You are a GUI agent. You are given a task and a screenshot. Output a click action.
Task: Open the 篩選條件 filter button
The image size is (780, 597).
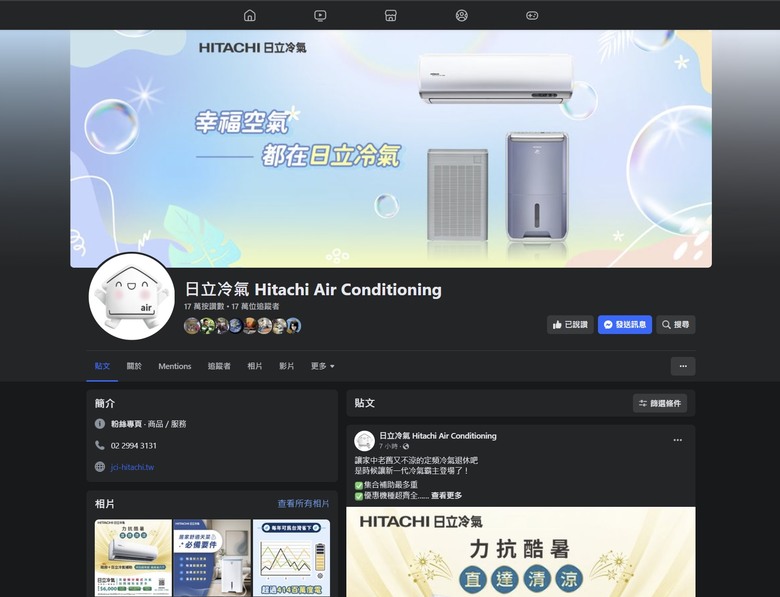click(x=660, y=403)
